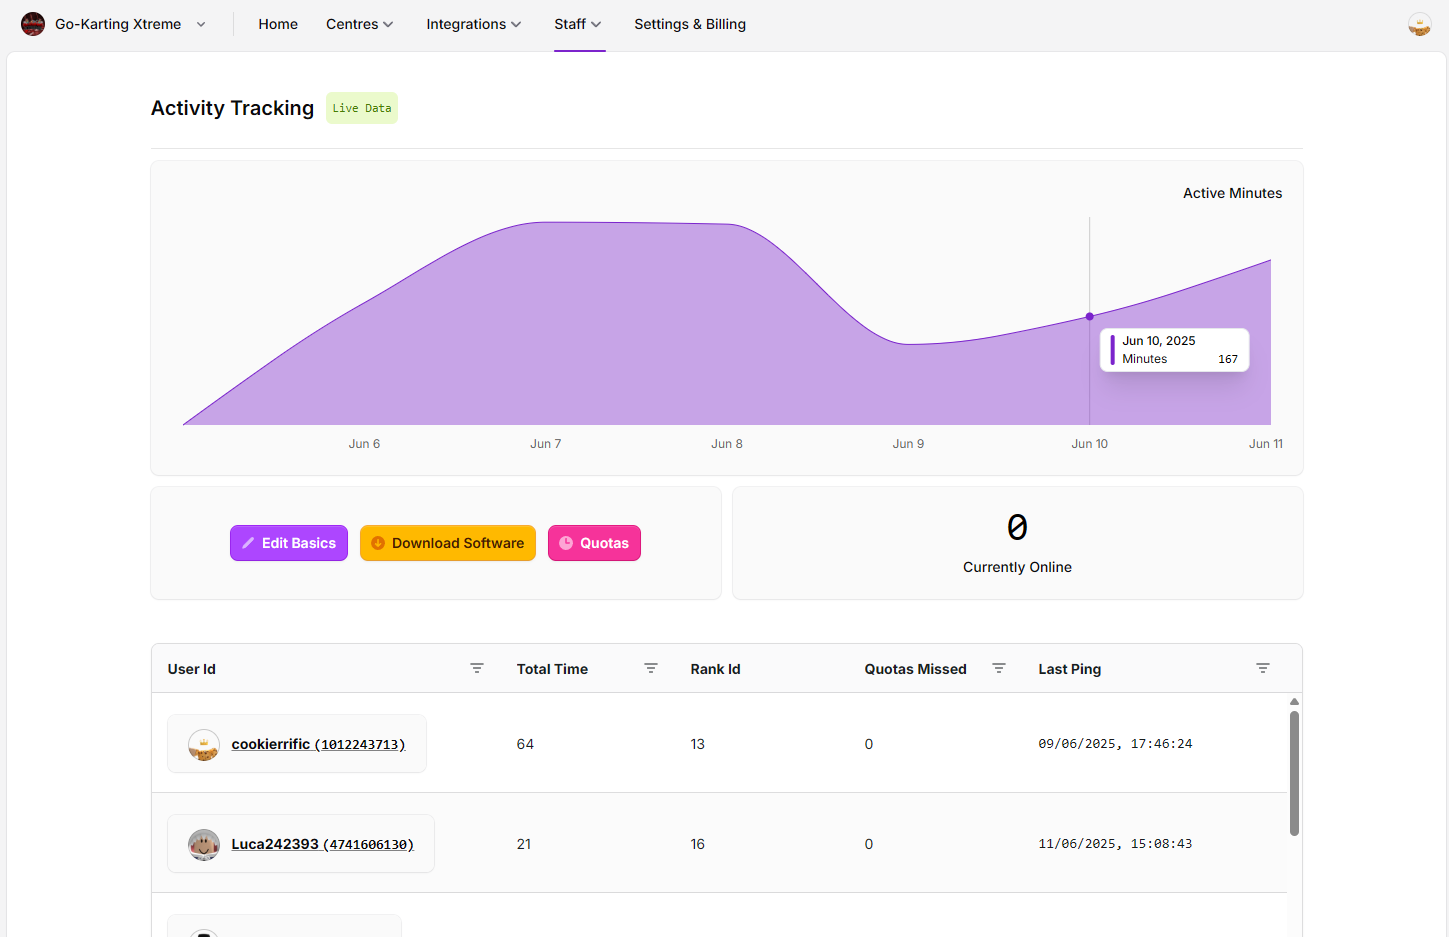
Task: Click the Active Minutes chart legend
Action: pyautogui.click(x=1232, y=193)
